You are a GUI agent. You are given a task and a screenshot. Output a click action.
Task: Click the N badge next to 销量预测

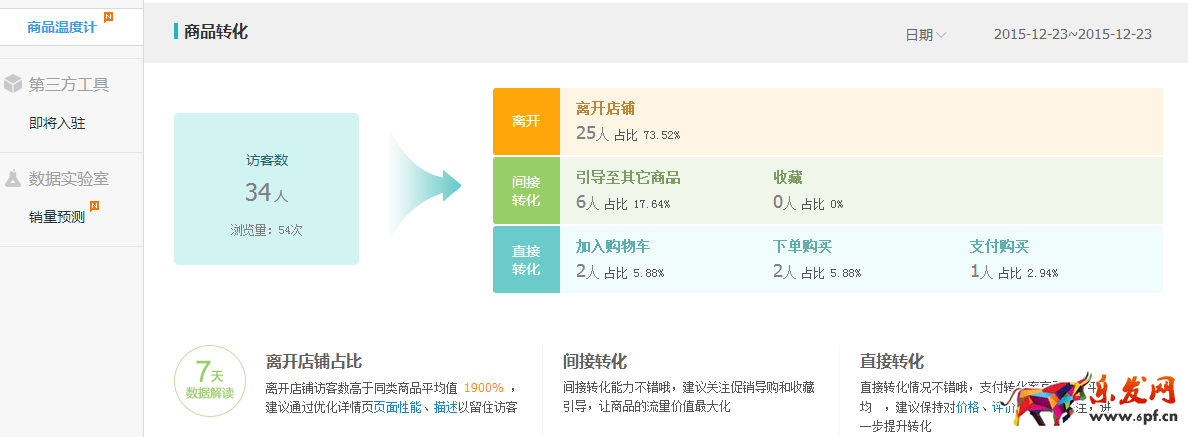(94, 206)
